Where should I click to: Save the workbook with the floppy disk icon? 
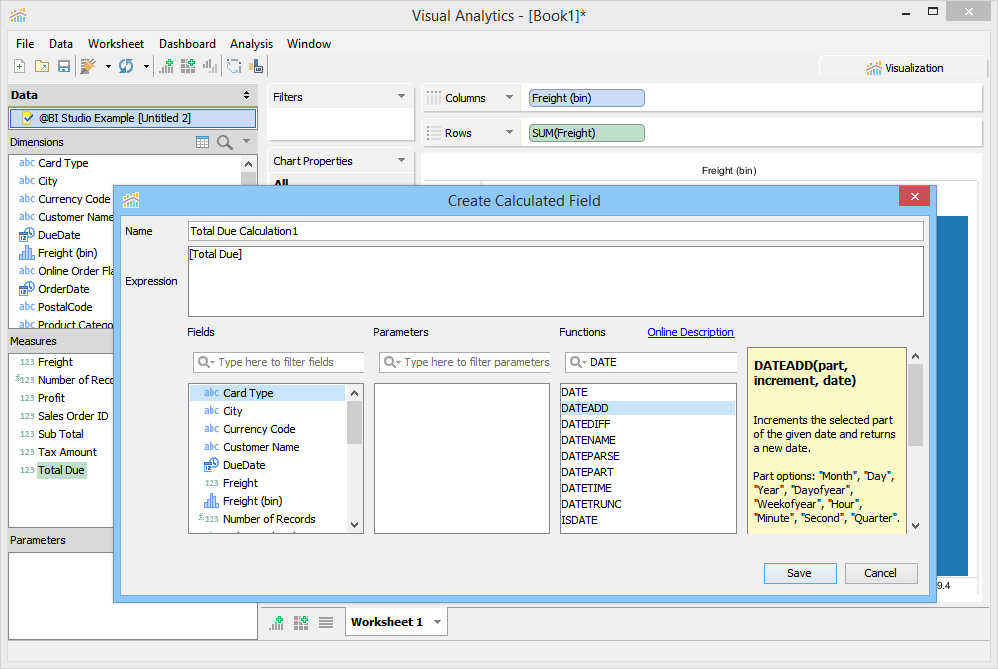click(64, 67)
